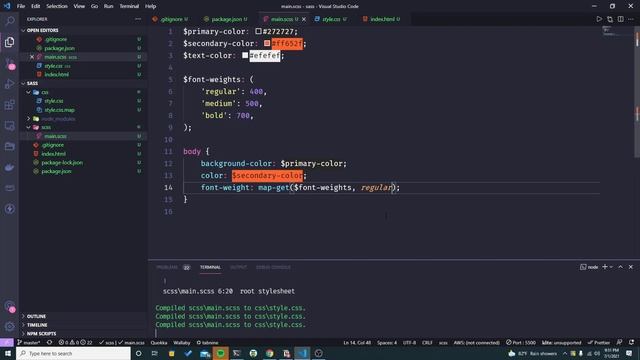Collapse the SASS workspace section
The width and height of the screenshot is (640, 360).
tap(23, 83)
